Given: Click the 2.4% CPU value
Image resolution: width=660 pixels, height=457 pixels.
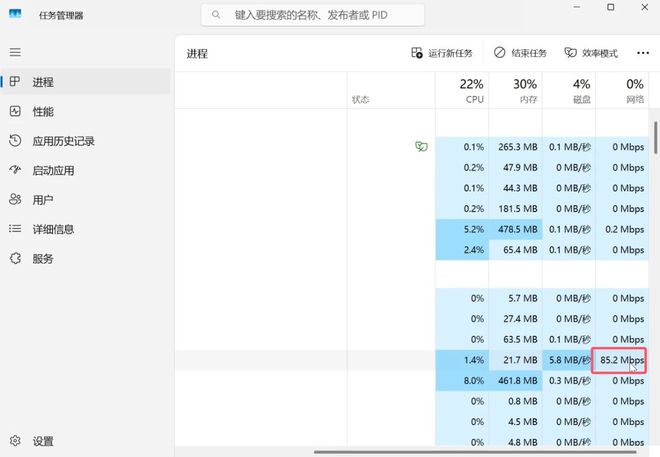Looking at the screenshot, I should (474, 250).
